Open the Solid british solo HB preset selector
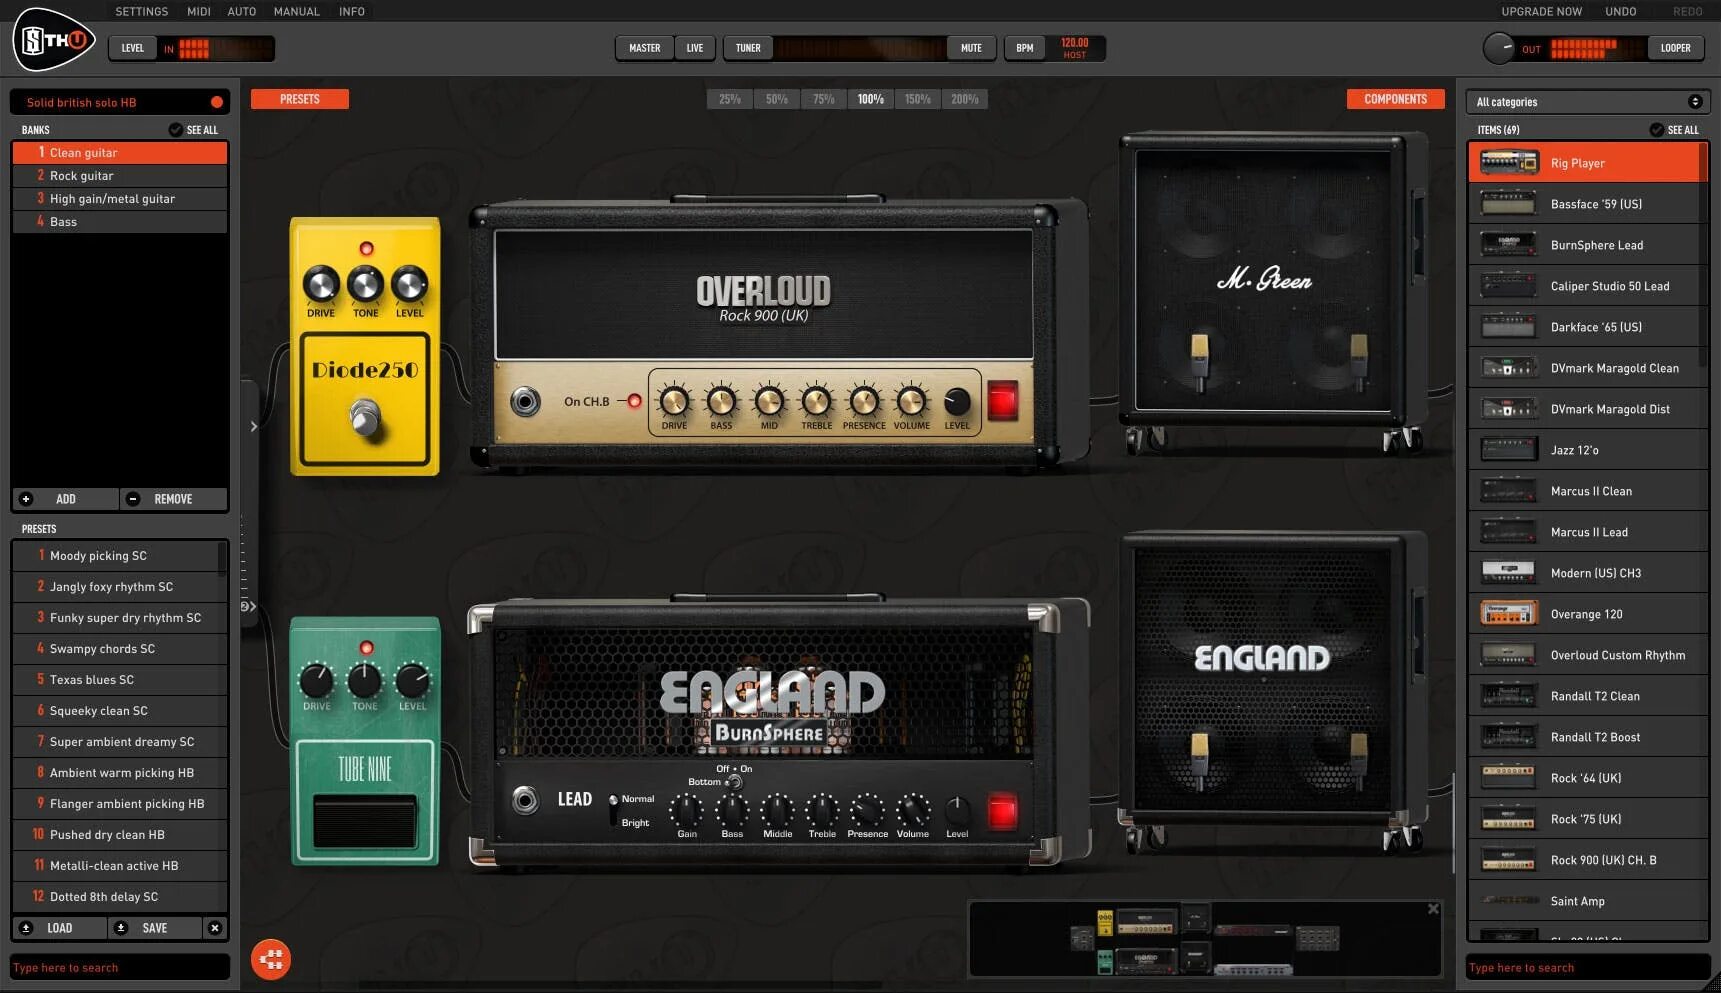Image resolution: width=1721 pixels, height=993 pixels. point(120,102)
